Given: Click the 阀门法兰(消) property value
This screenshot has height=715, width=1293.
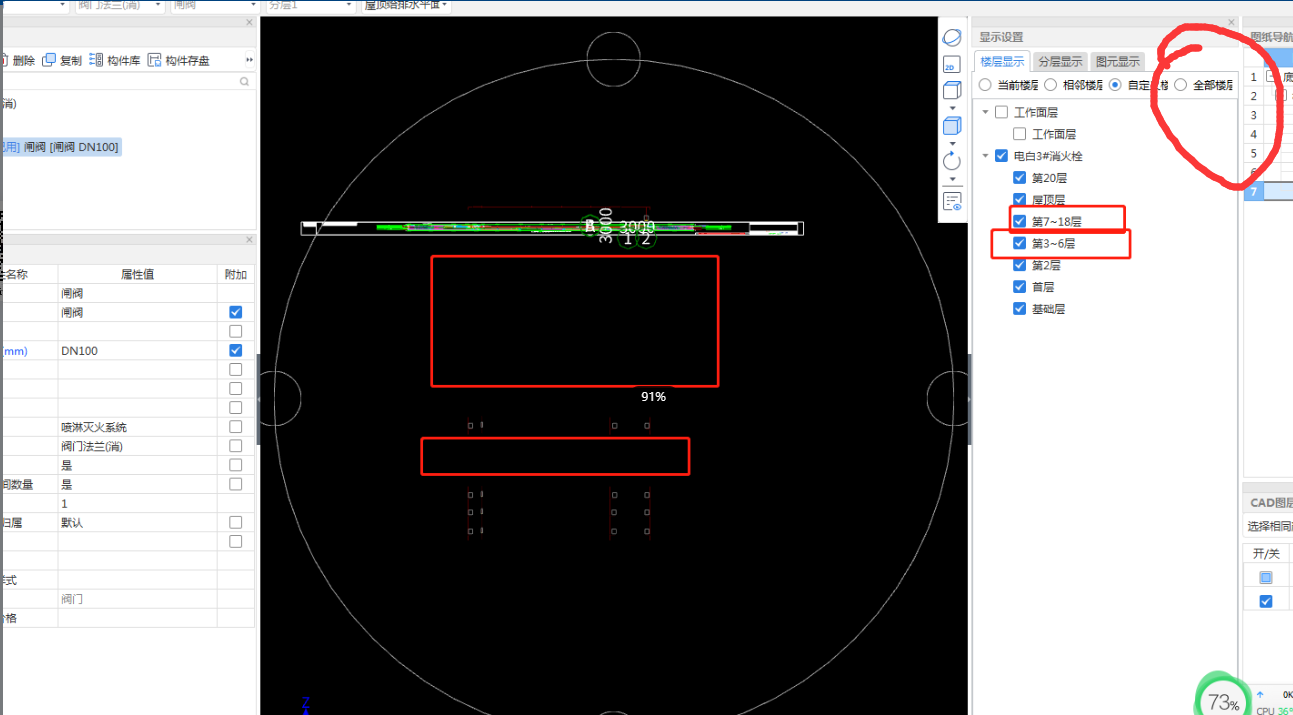Looking at the screenshot, I should 138,446.
